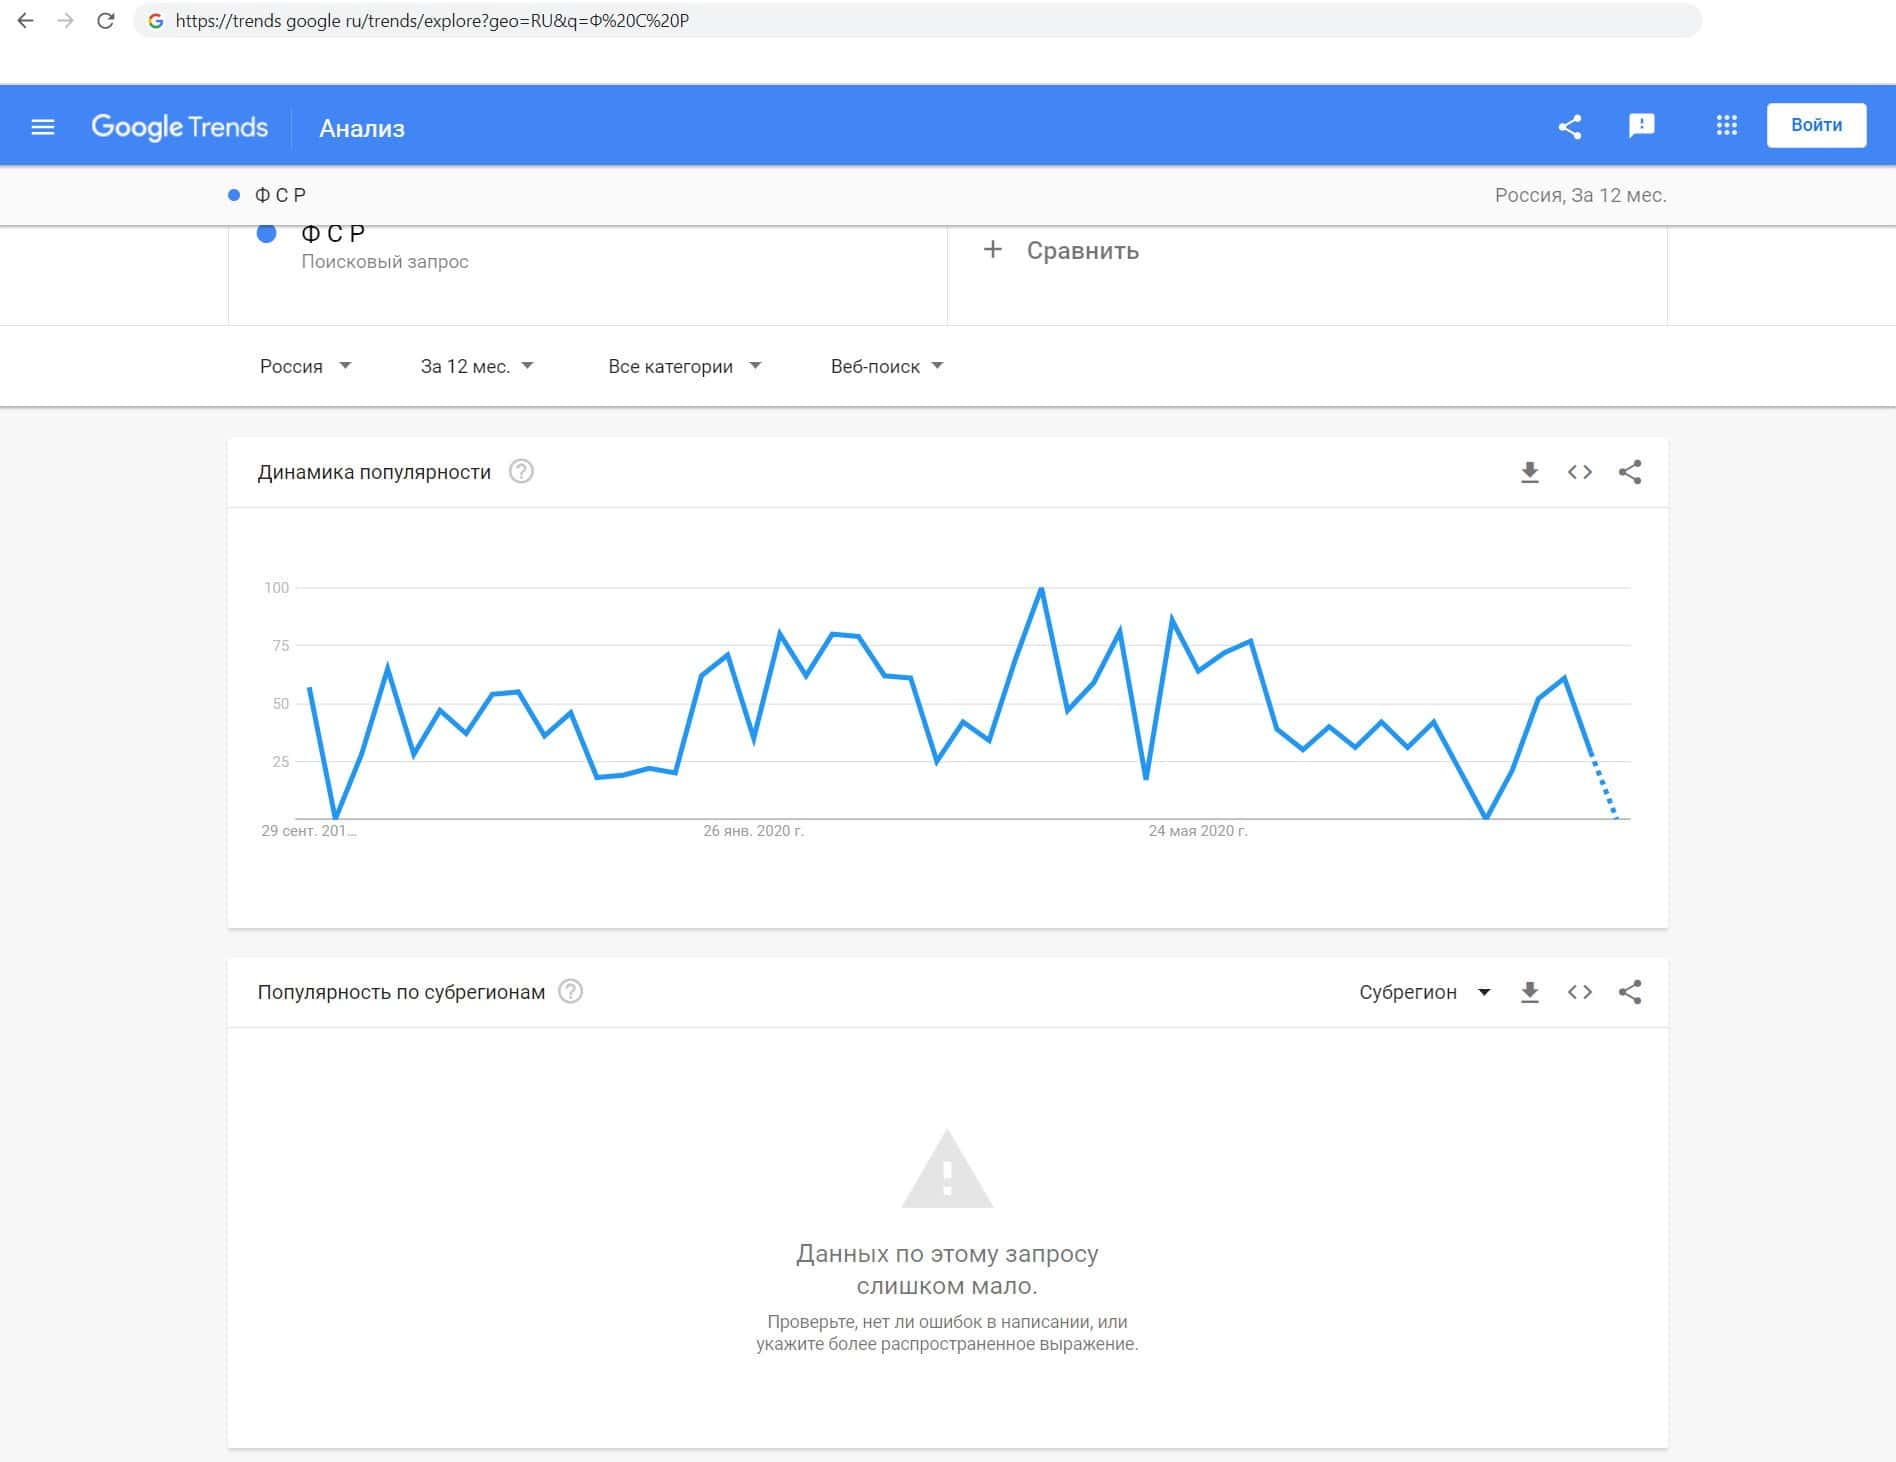Open the За 12 мес. time range dropdown
The width and height of the screenshot is (1896, 1462).
tap(476, 367)
